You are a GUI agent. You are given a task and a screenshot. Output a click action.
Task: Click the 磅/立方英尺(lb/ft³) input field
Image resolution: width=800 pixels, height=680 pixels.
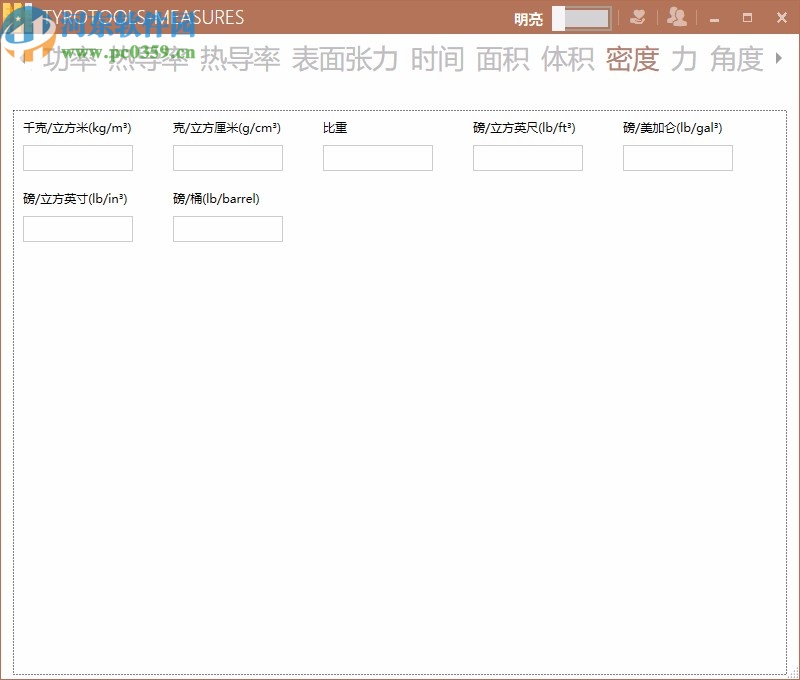[x=528, y=157]
